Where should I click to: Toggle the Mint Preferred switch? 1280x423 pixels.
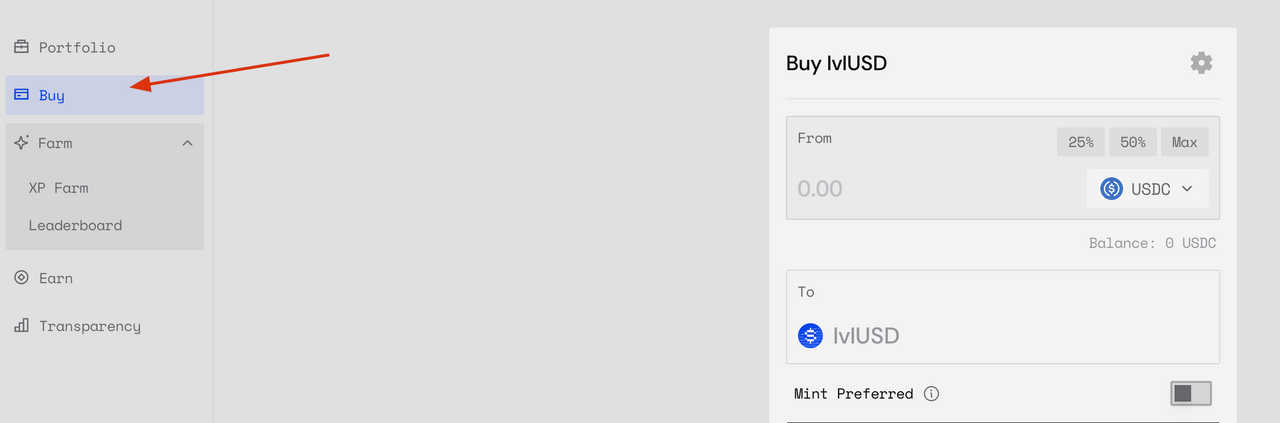[1190, 394]
